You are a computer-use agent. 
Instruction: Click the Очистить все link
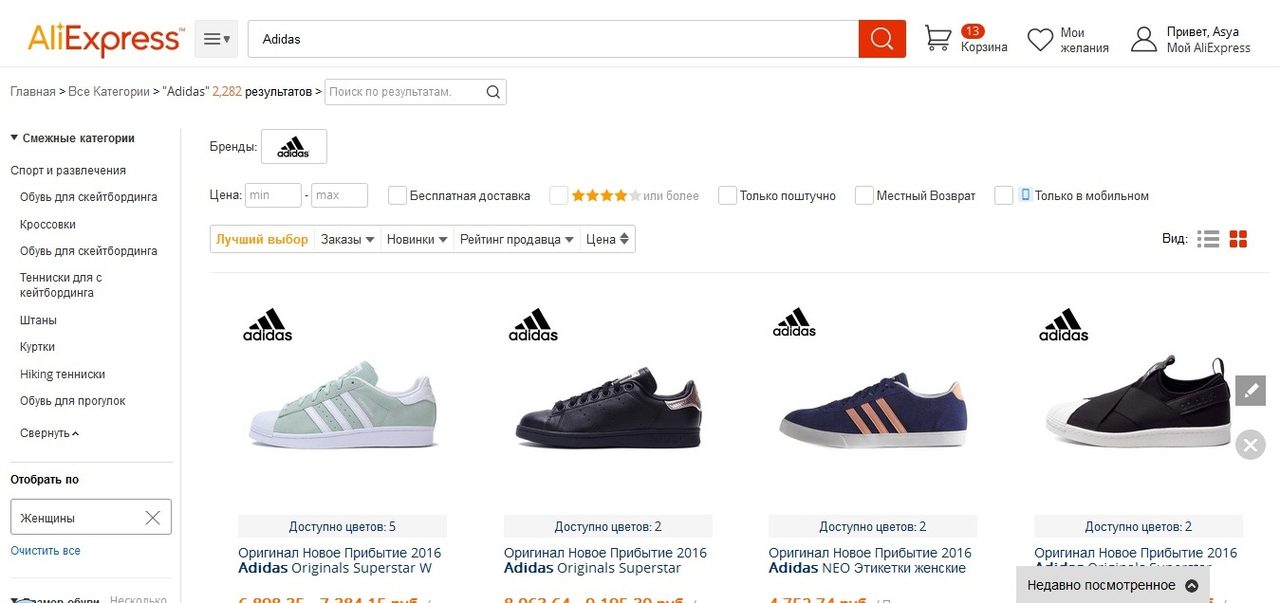click(45, 551)
